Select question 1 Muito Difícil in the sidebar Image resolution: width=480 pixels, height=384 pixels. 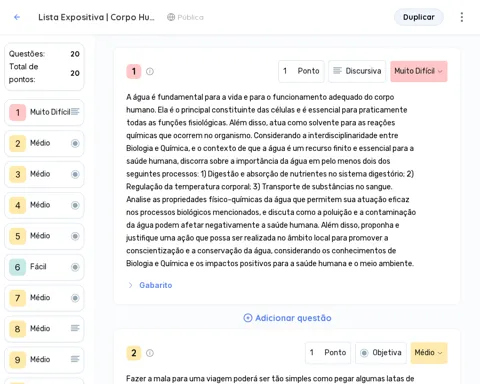click(44, 112)
